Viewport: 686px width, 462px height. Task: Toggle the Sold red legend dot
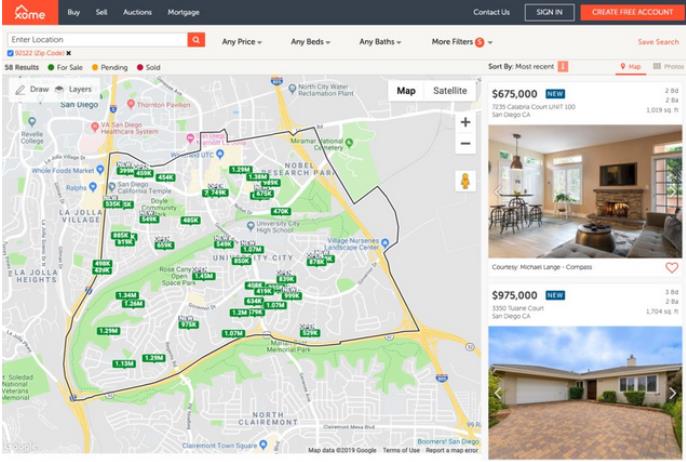click(x=140, y=67)
